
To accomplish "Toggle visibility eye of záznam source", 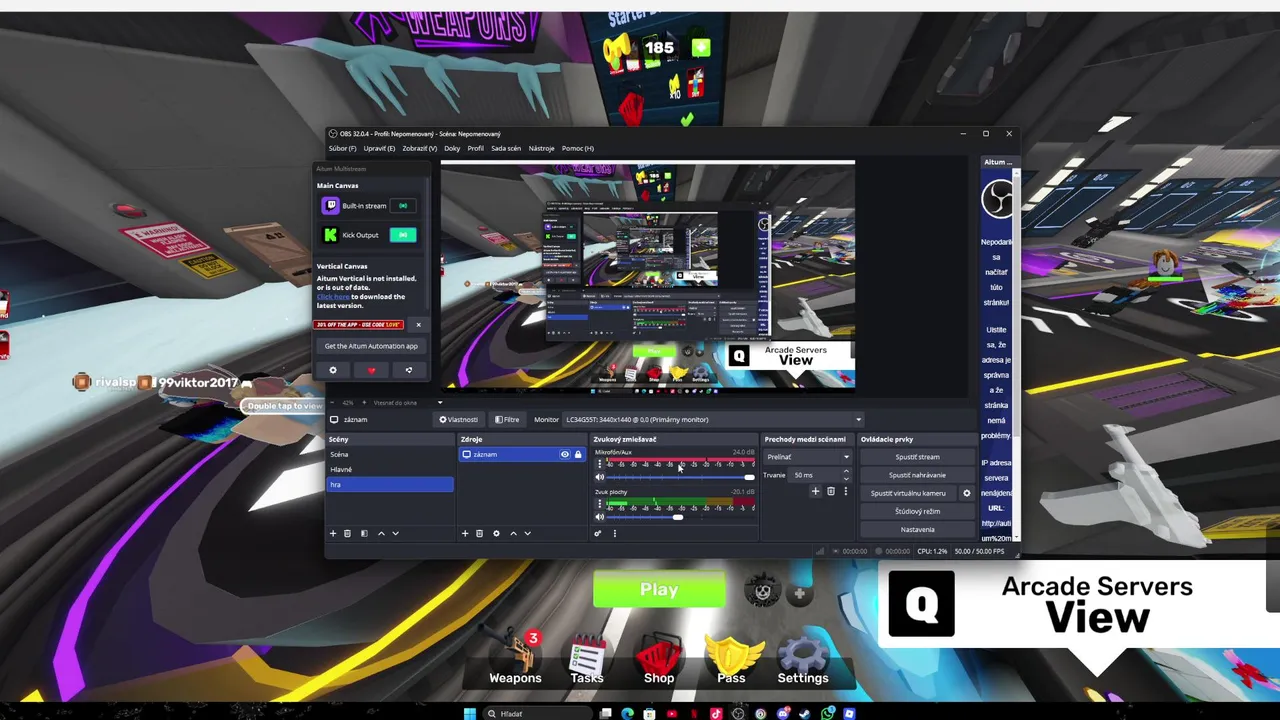I will [564, 454].
